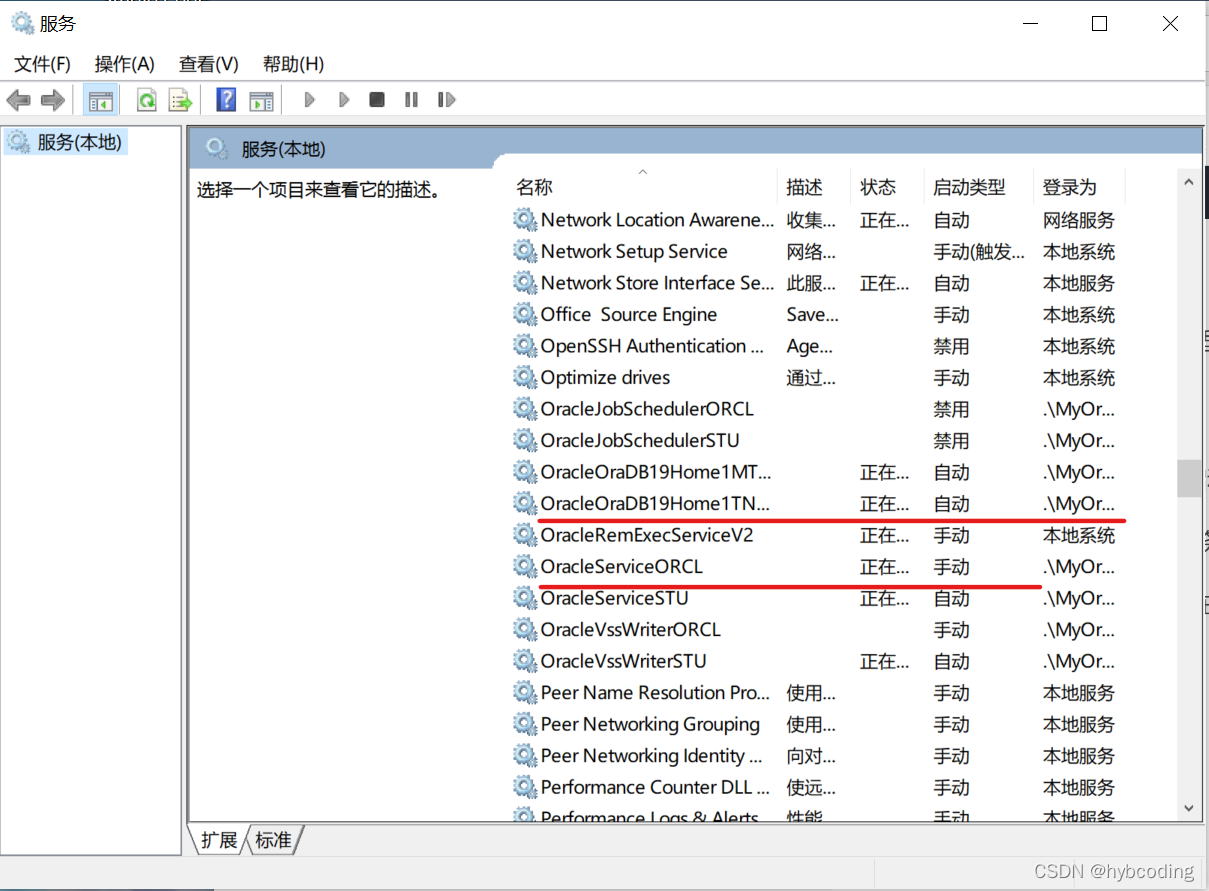Open the 查看(V) menu

[x=209, y=64]
